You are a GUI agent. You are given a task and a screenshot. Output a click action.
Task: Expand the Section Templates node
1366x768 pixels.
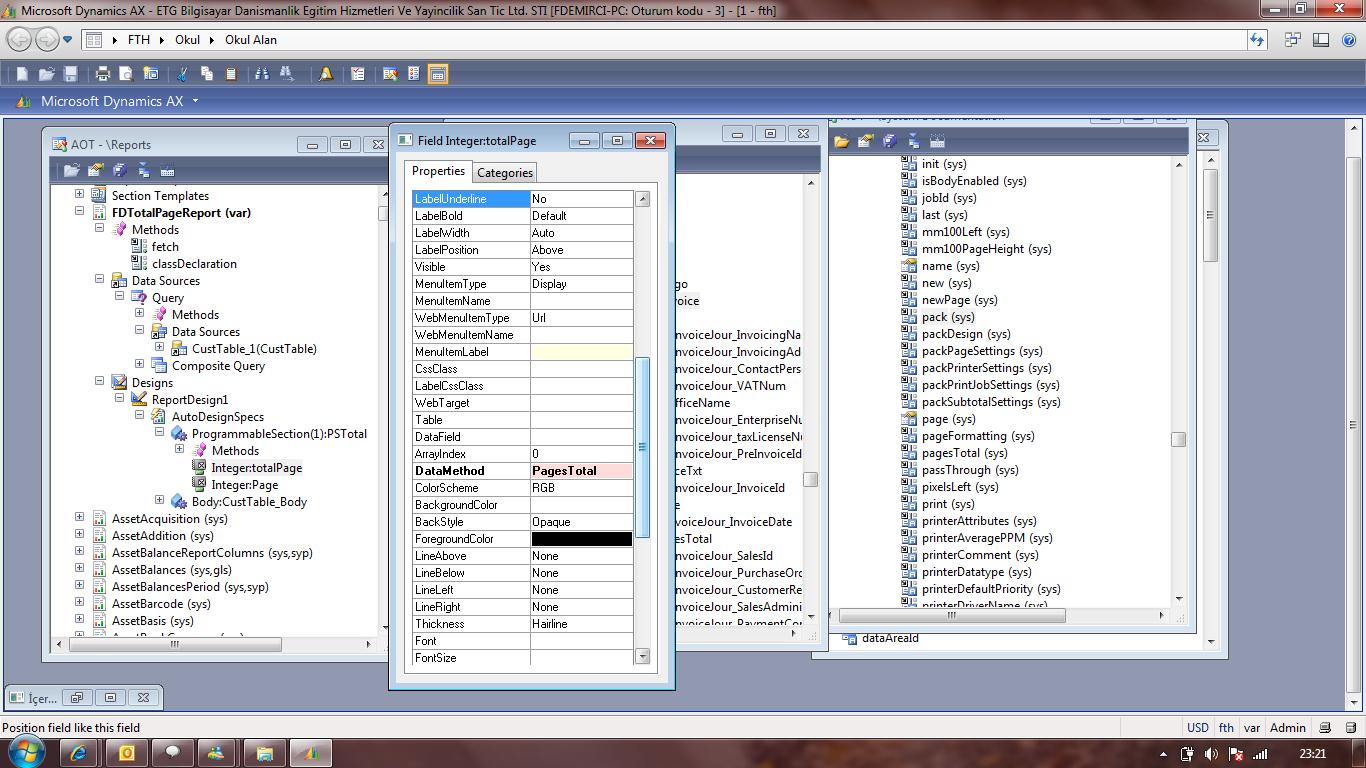pyautogui.click(x=79, y=195)
